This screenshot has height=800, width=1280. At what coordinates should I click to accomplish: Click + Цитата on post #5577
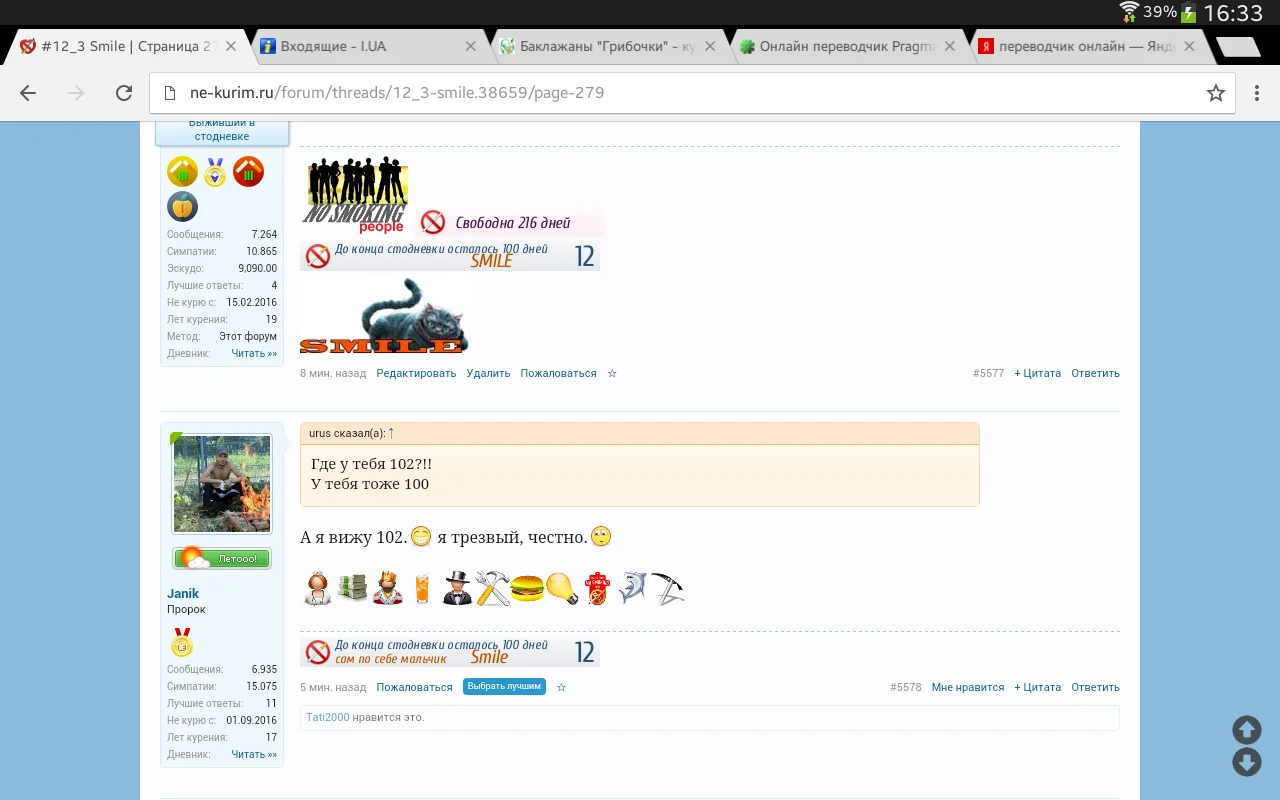1037,373
